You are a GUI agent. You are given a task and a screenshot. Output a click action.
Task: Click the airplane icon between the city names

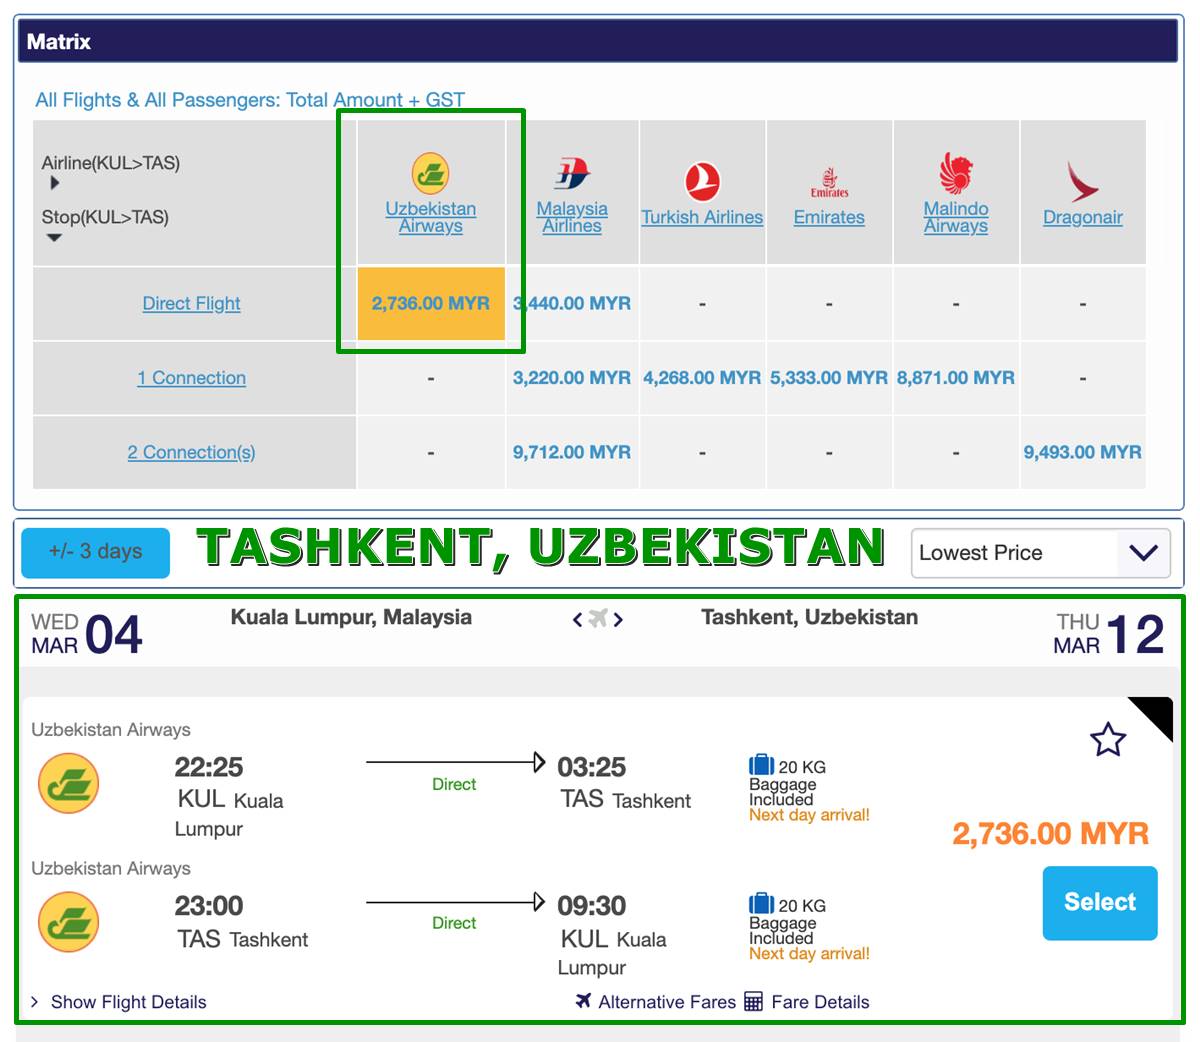click(x=598, y=619)
